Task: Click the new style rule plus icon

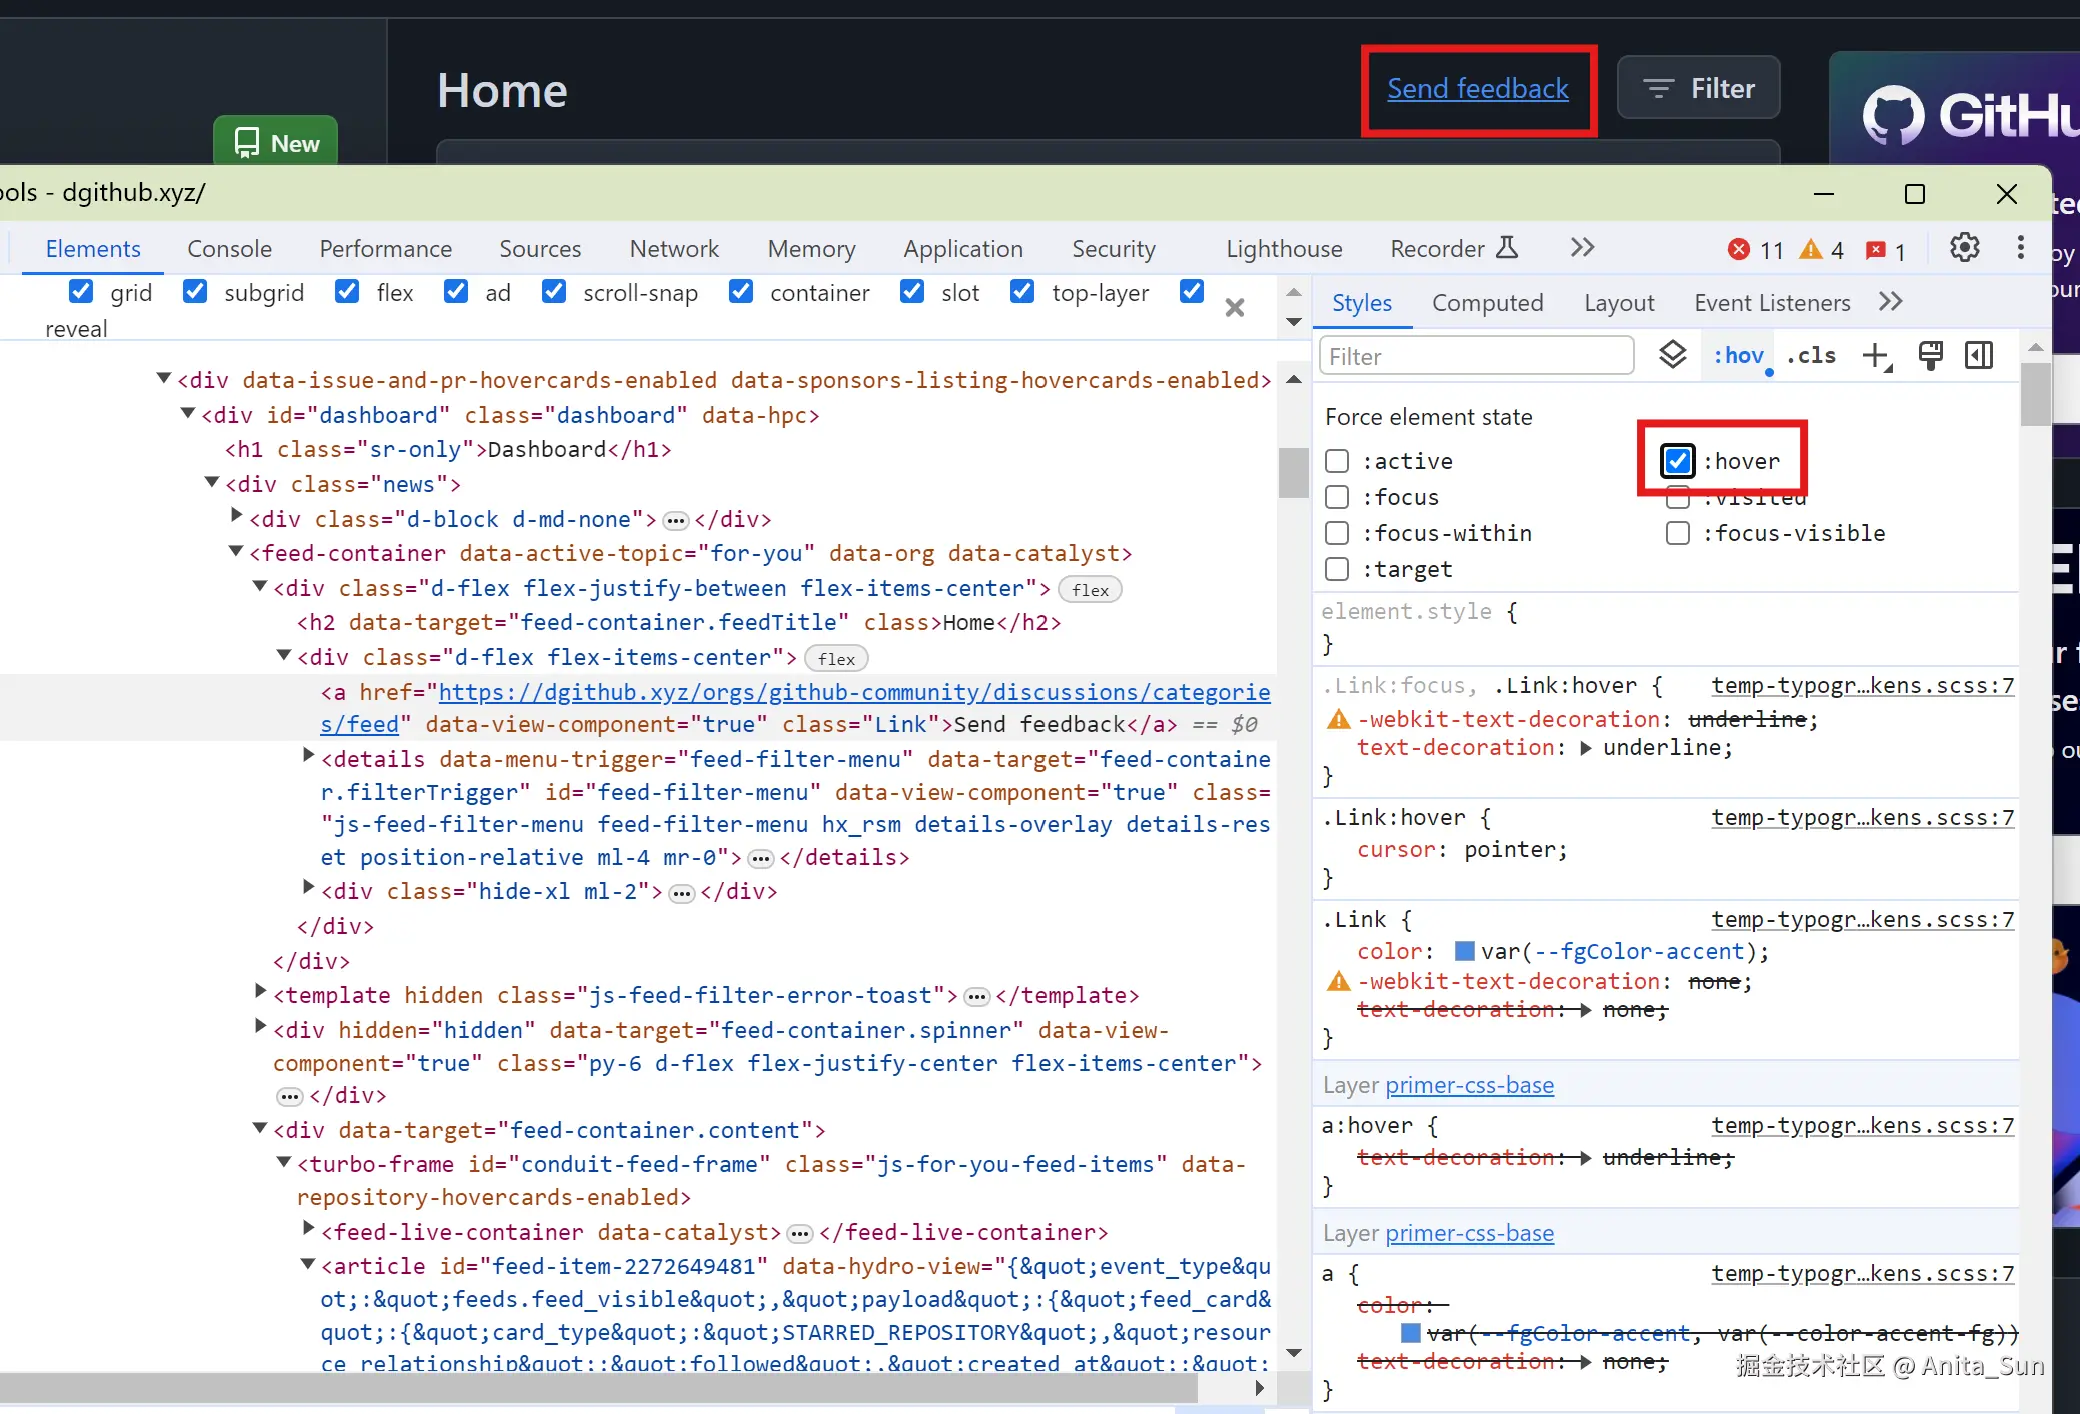Action: pyautogui.click(x=1876, y=355)
